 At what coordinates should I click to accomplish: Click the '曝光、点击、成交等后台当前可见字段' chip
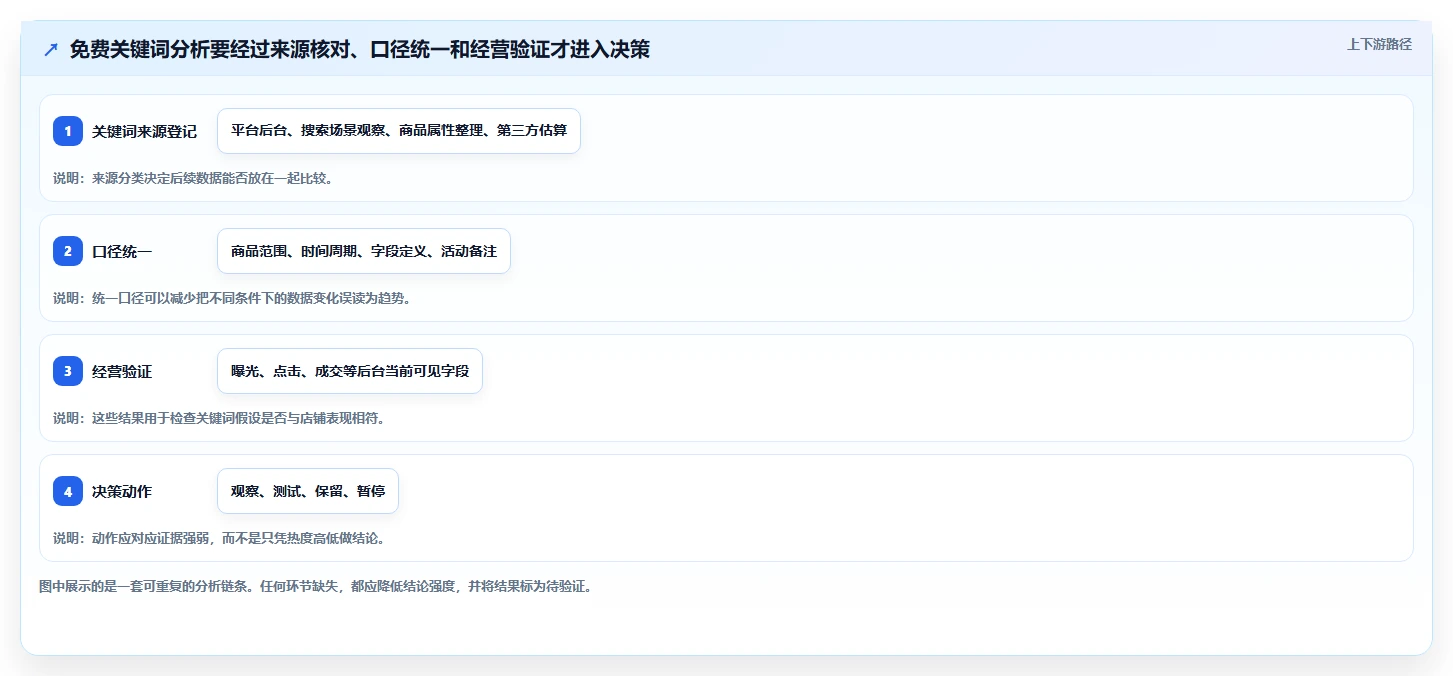(x=350, y=371)
